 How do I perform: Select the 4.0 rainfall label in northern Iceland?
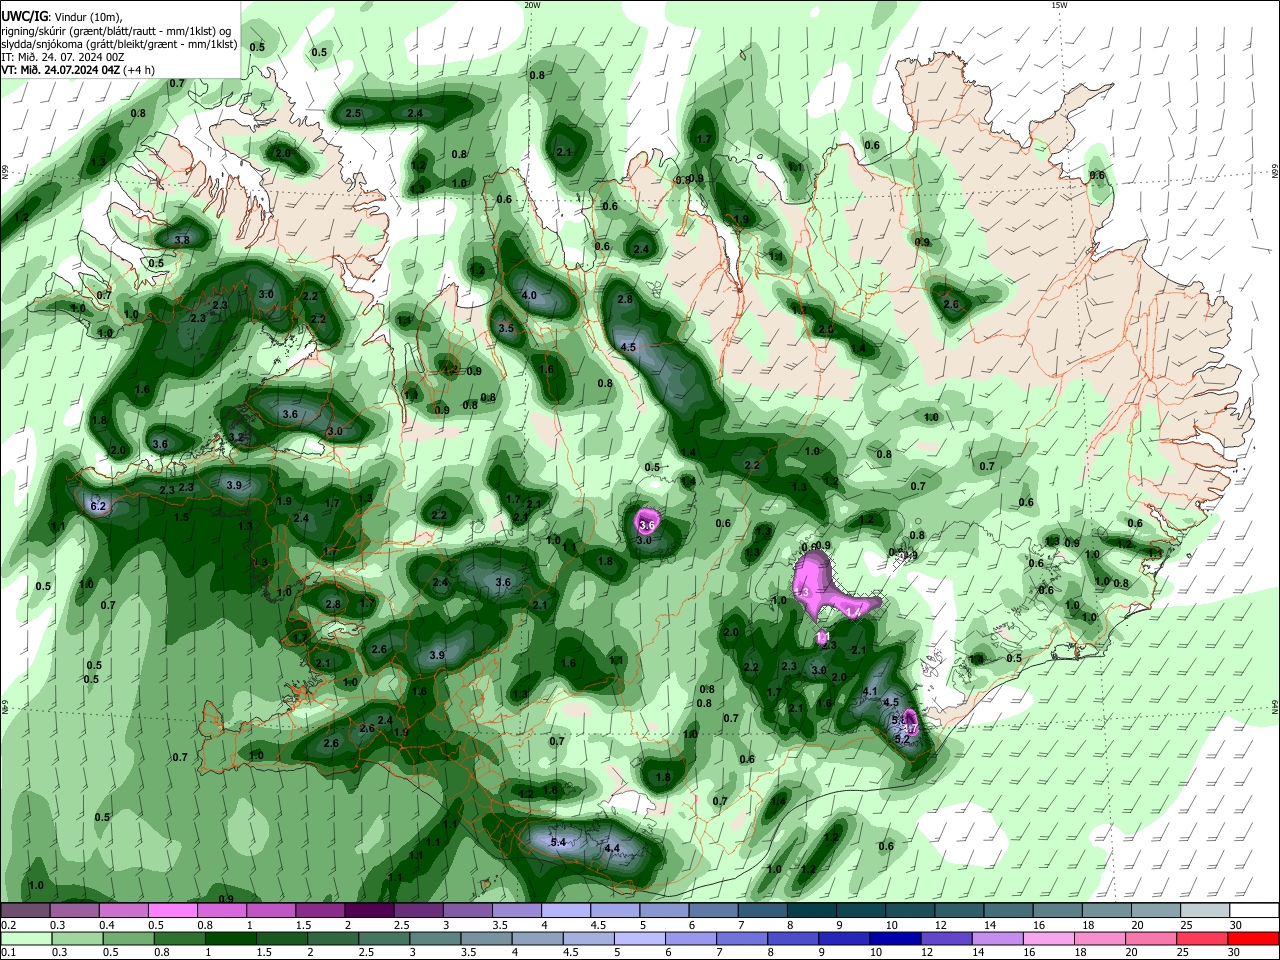pyautogui.click(x=529, y=295)
